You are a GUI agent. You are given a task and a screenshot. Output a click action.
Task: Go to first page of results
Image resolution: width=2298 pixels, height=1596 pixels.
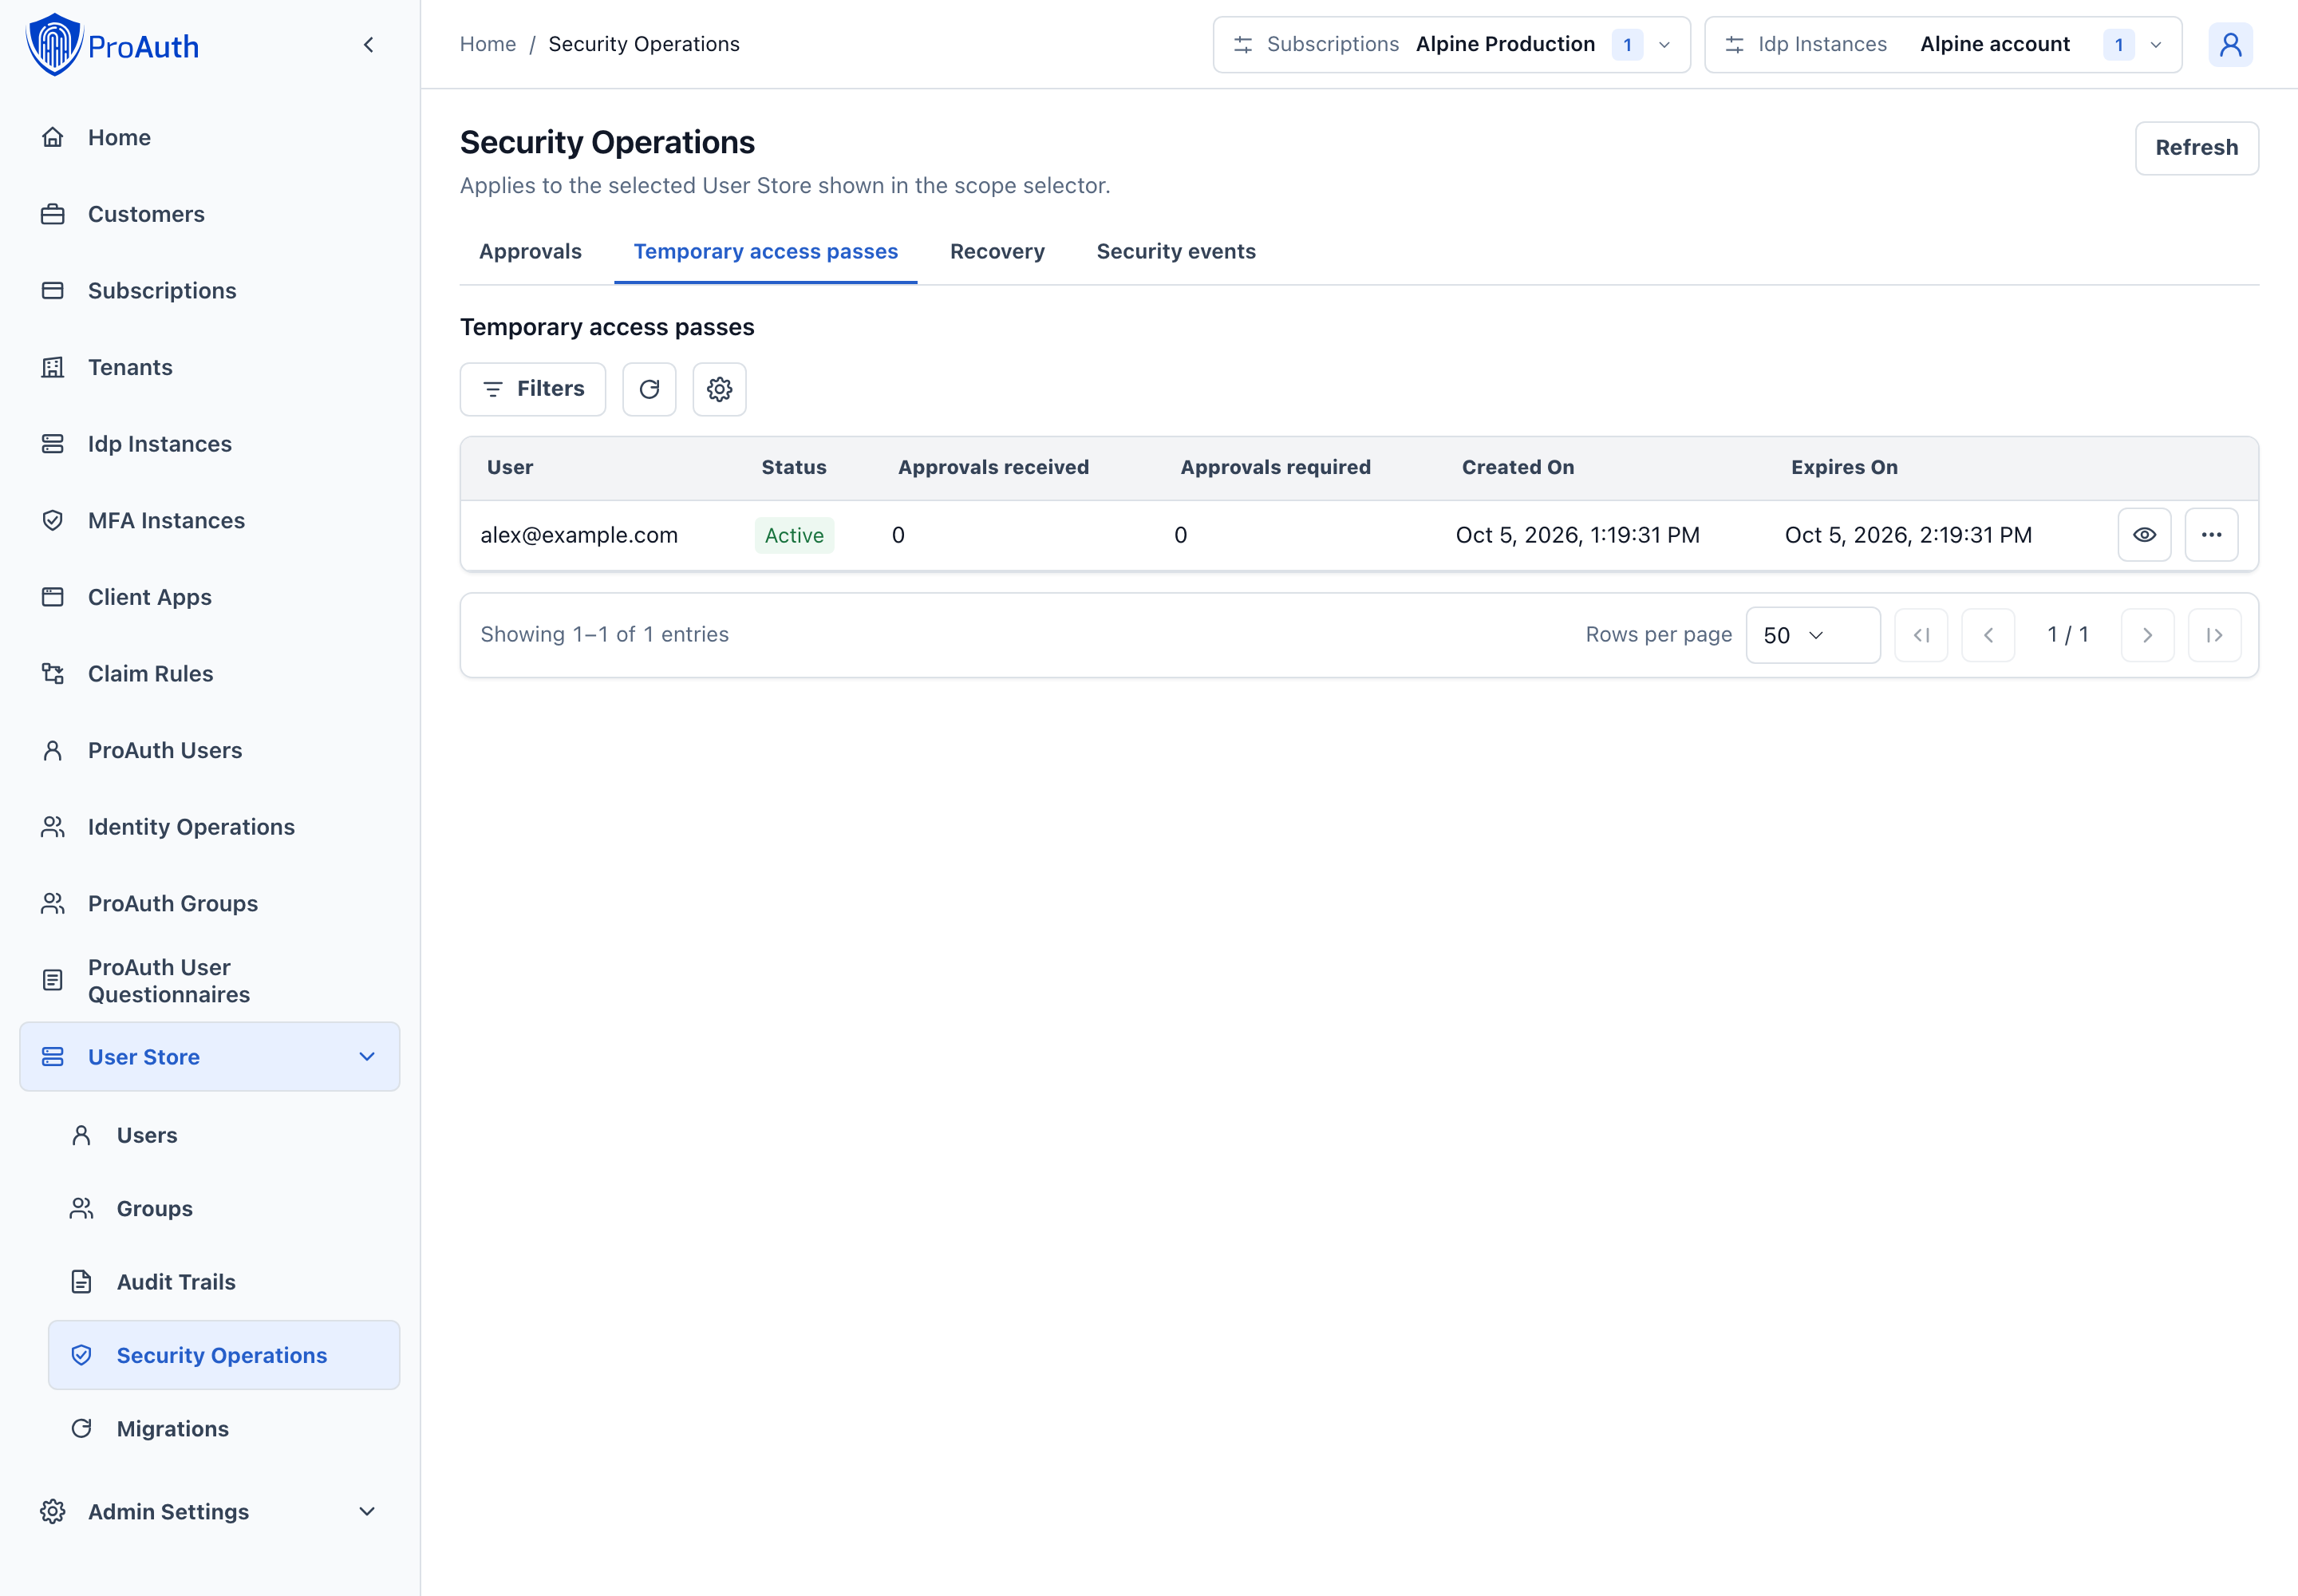point(1920,635)
